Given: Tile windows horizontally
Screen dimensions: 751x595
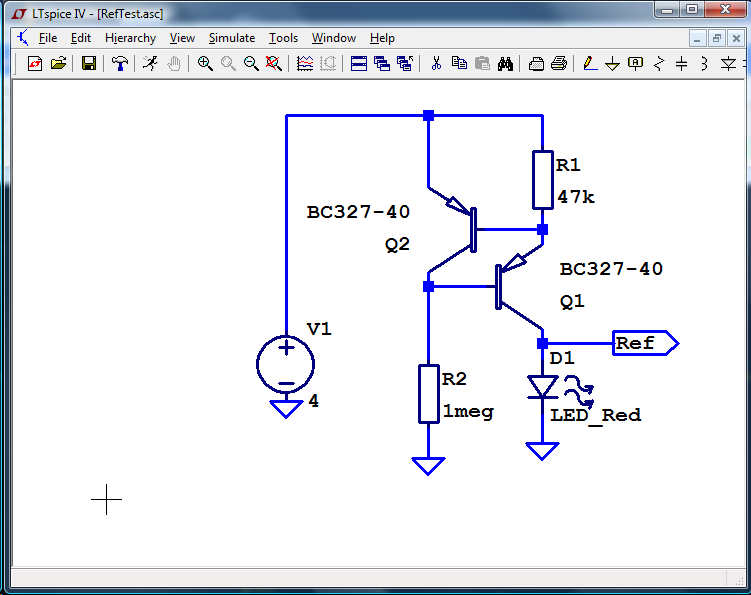Looking at the screenshot, I should [359, 63].
